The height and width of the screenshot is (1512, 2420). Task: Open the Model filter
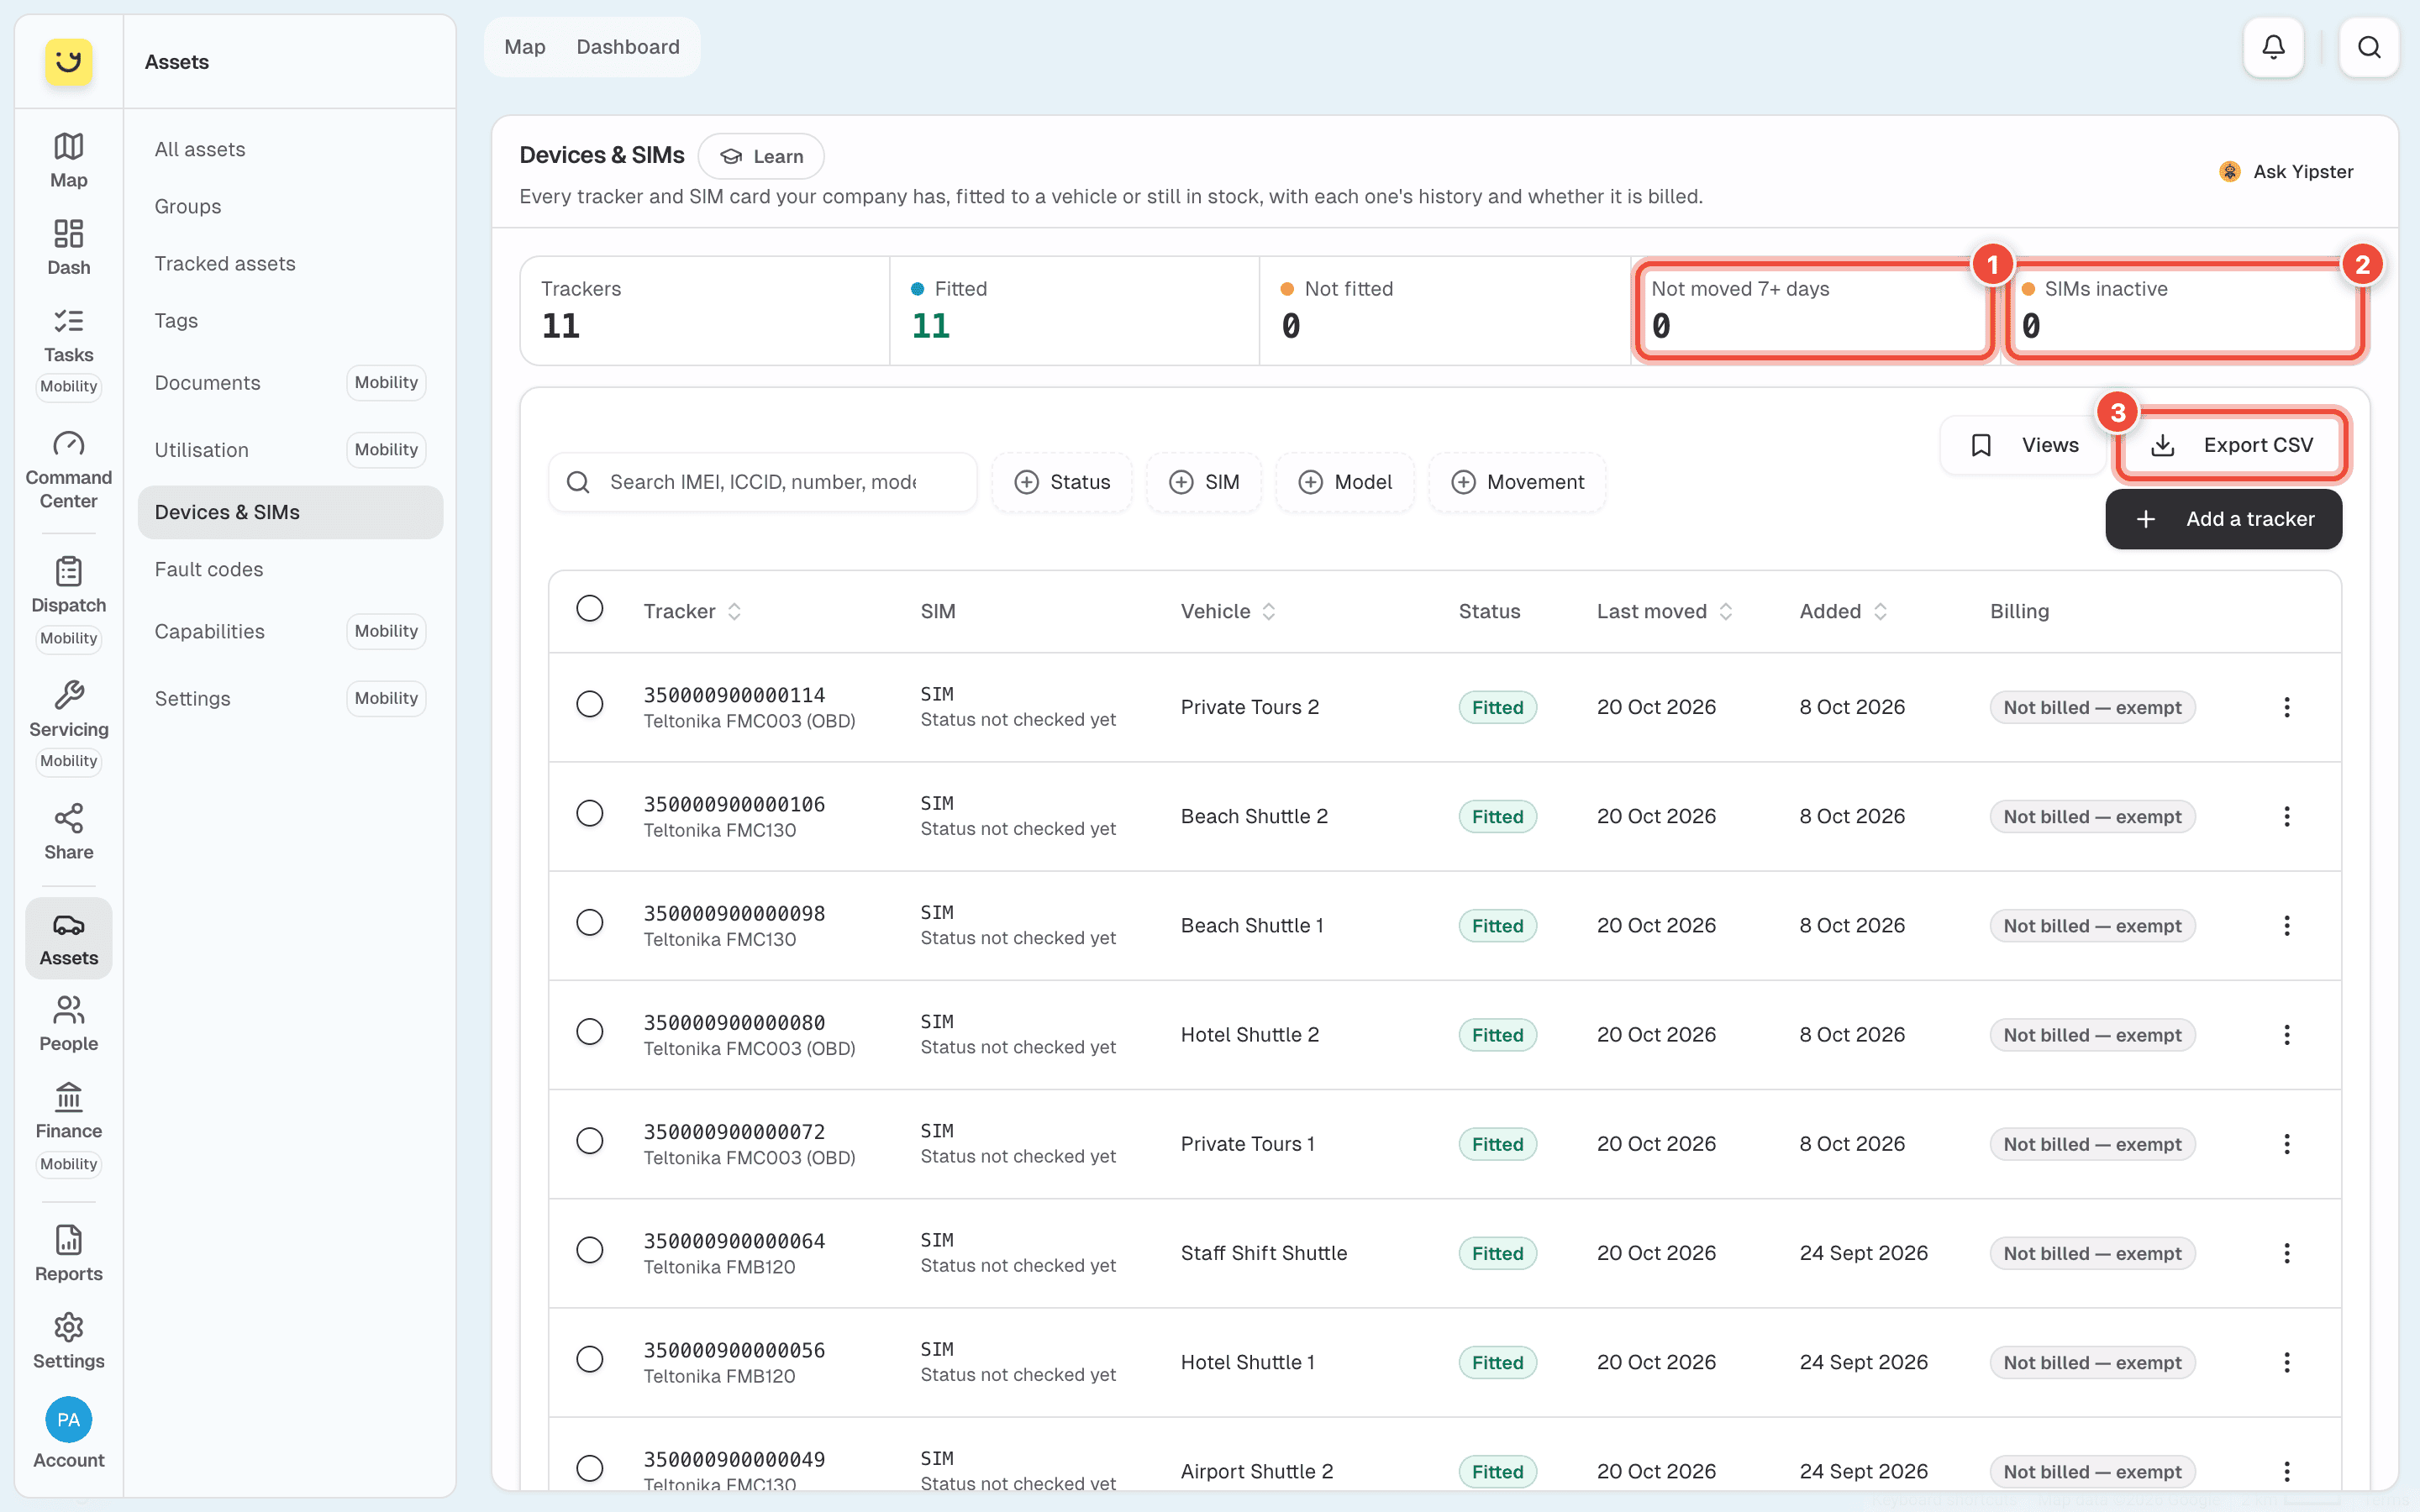point(1345,482)
